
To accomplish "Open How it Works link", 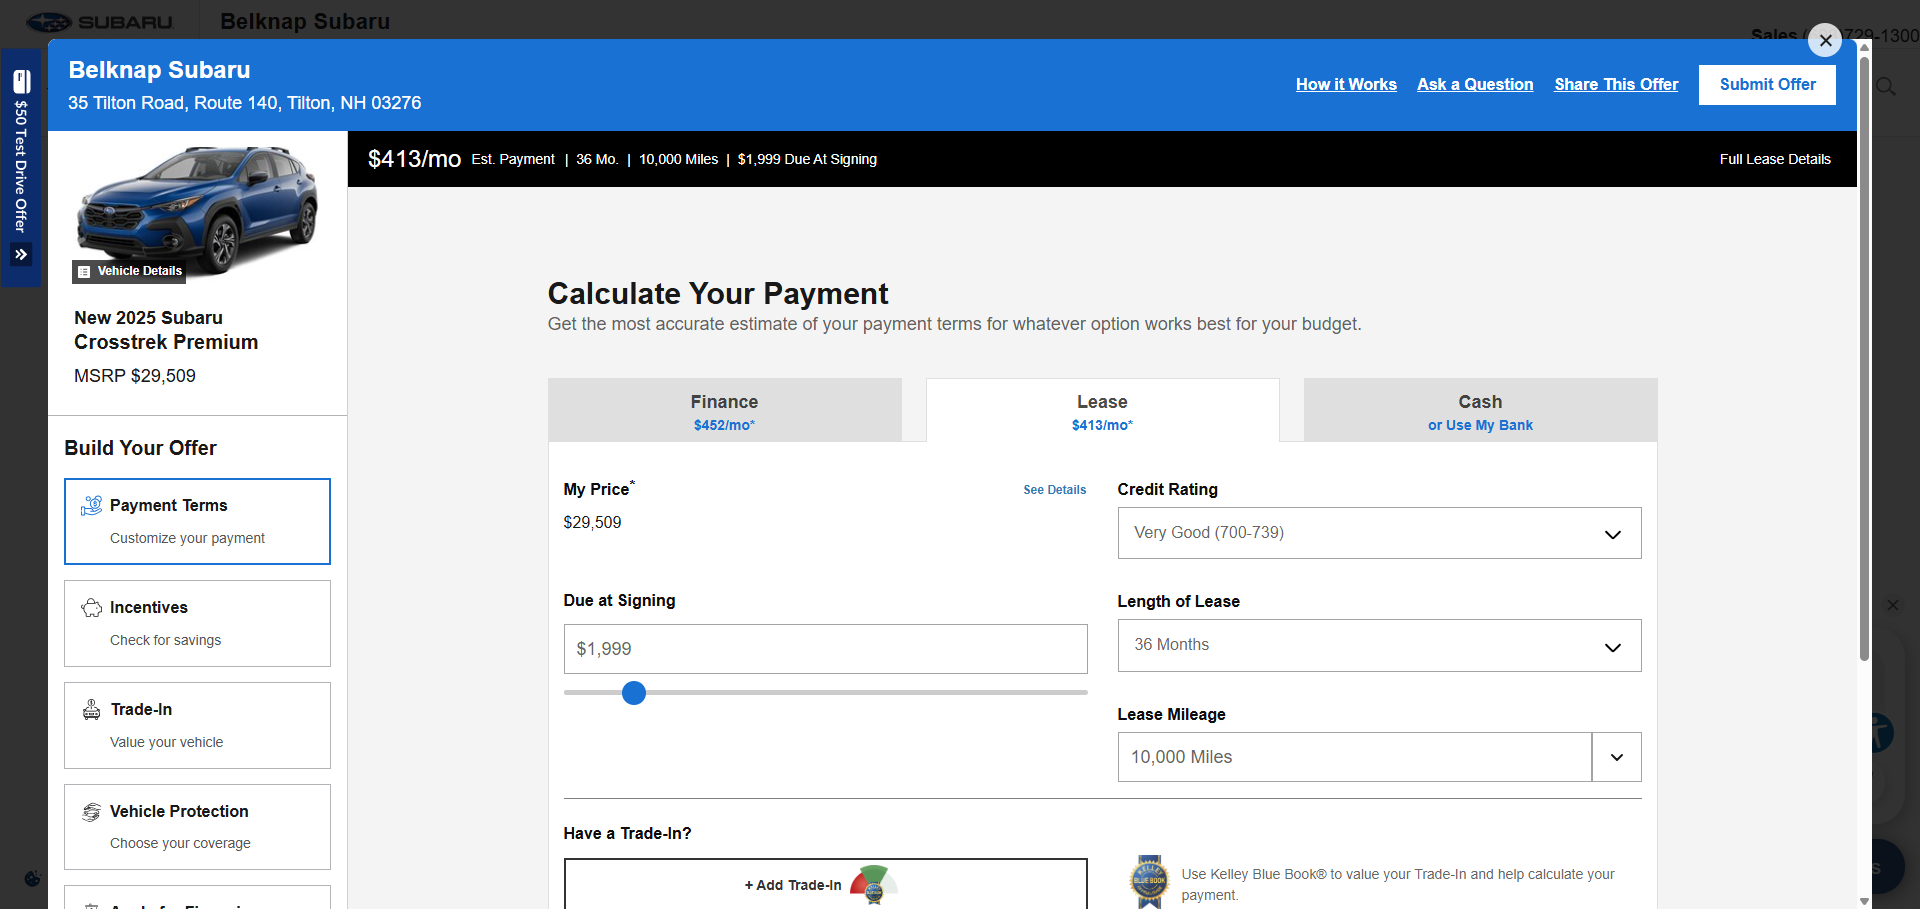I will 1346,85.
